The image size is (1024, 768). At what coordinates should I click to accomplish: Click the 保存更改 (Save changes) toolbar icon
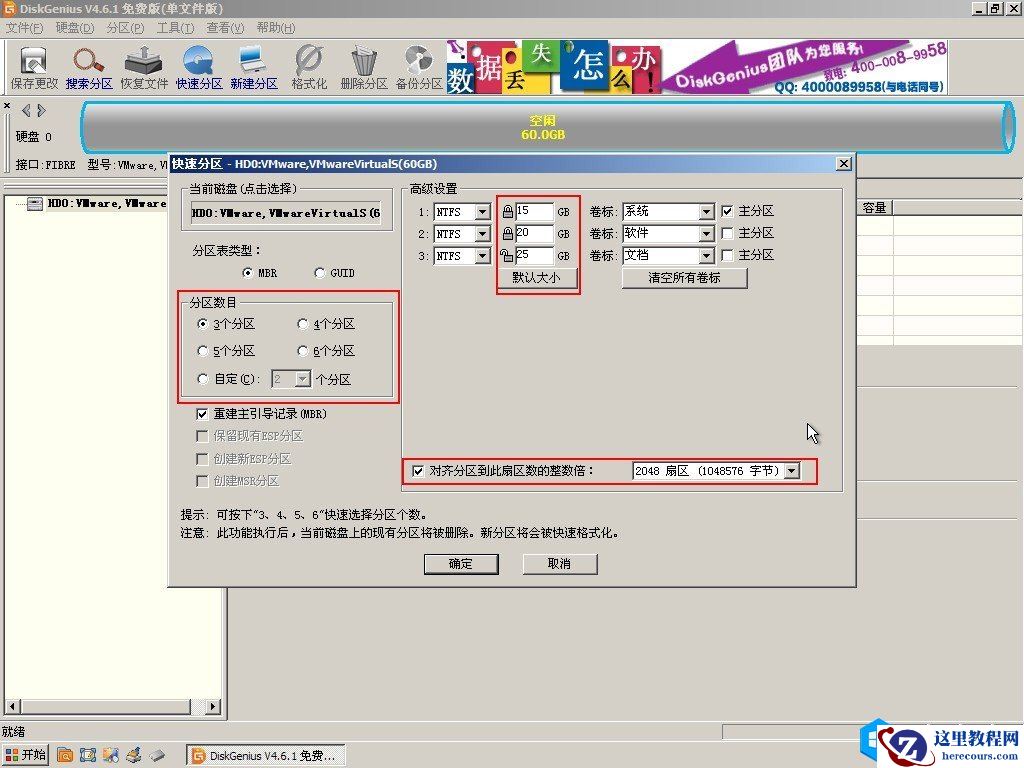point(34,68)
